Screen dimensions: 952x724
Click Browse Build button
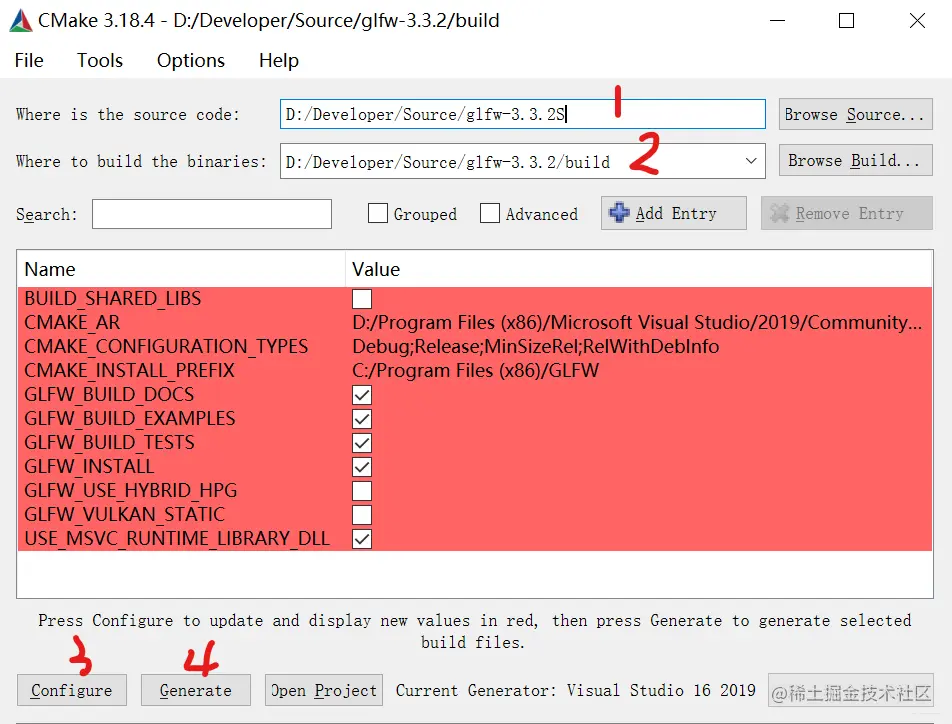[855, 160]
